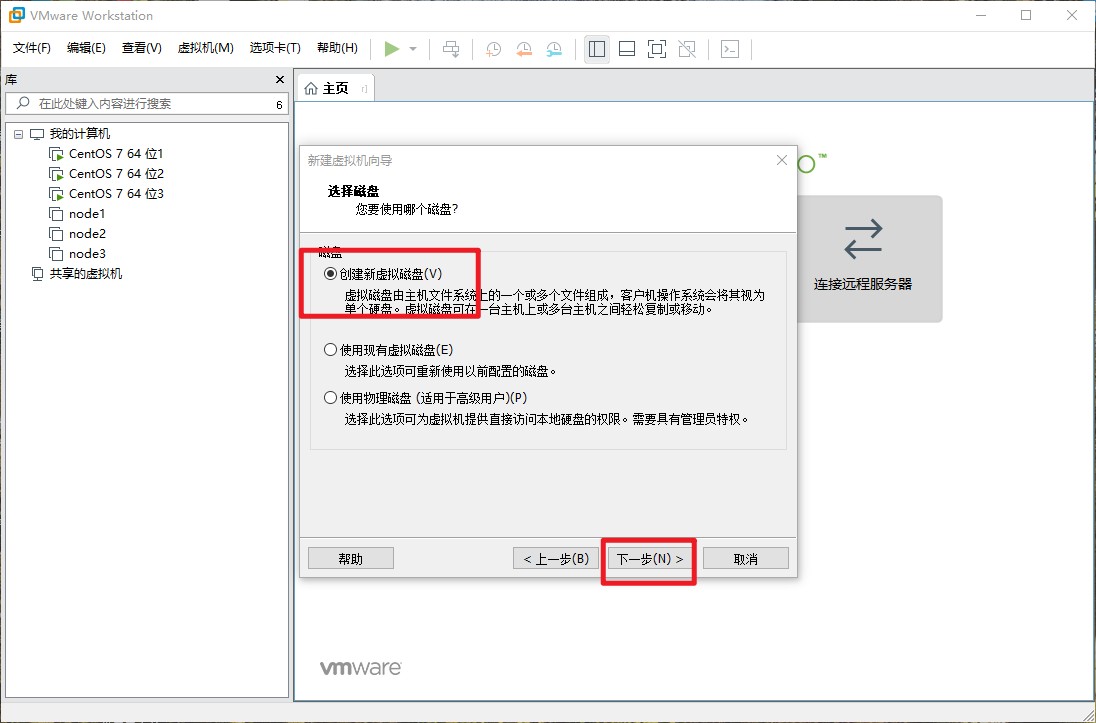
Task: Select node2 virtual machine
Action: (x=77, y=234)
